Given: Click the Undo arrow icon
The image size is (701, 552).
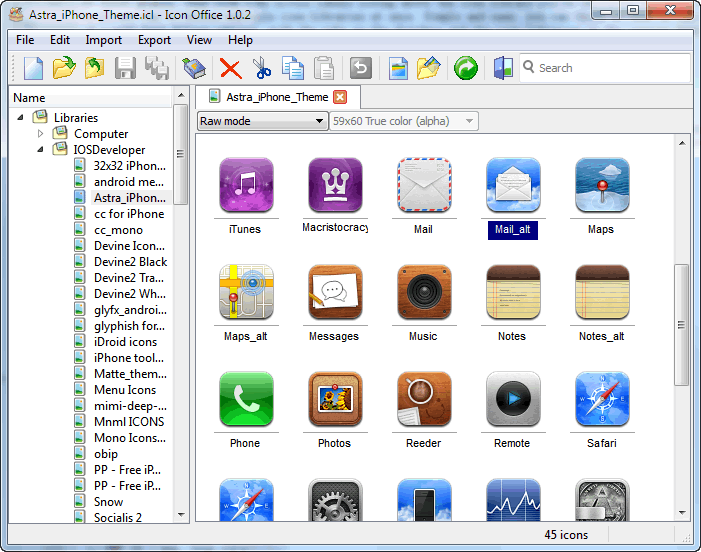Looking at the screenshot, I should point(360,68).
